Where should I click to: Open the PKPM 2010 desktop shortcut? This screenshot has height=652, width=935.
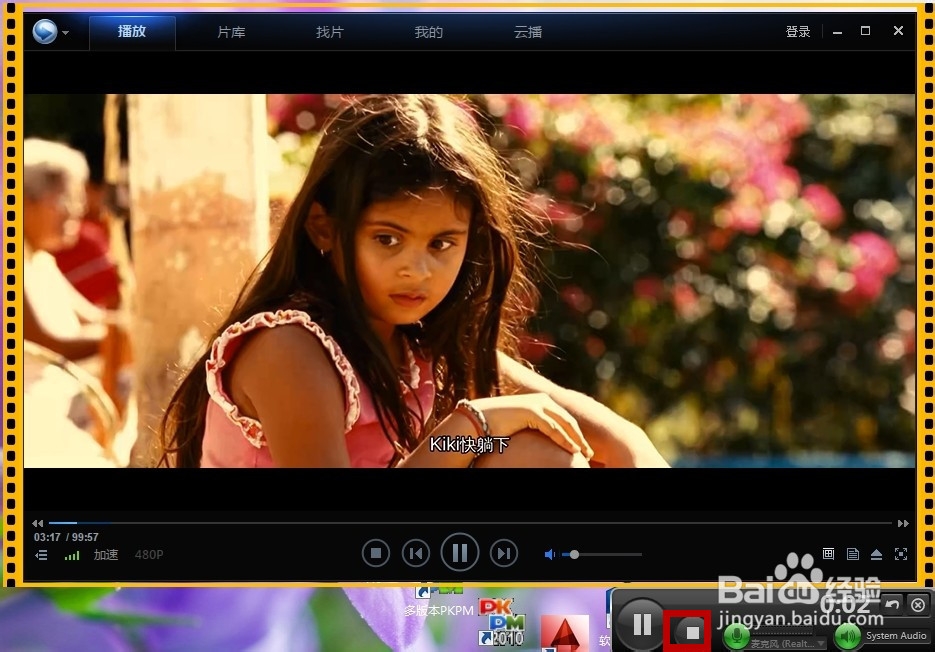(501, 623)
